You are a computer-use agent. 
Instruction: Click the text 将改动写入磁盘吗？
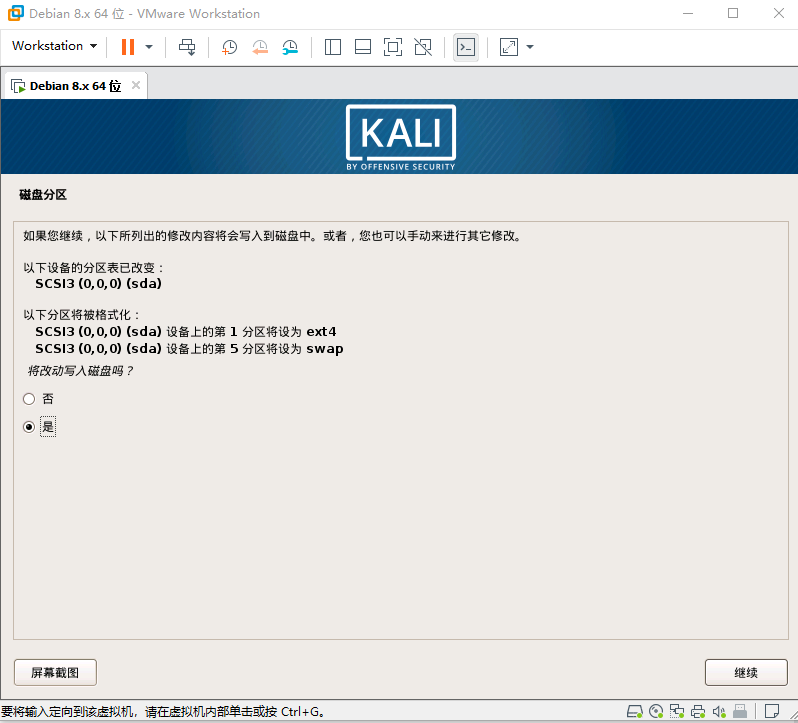(x=80, y=371)
